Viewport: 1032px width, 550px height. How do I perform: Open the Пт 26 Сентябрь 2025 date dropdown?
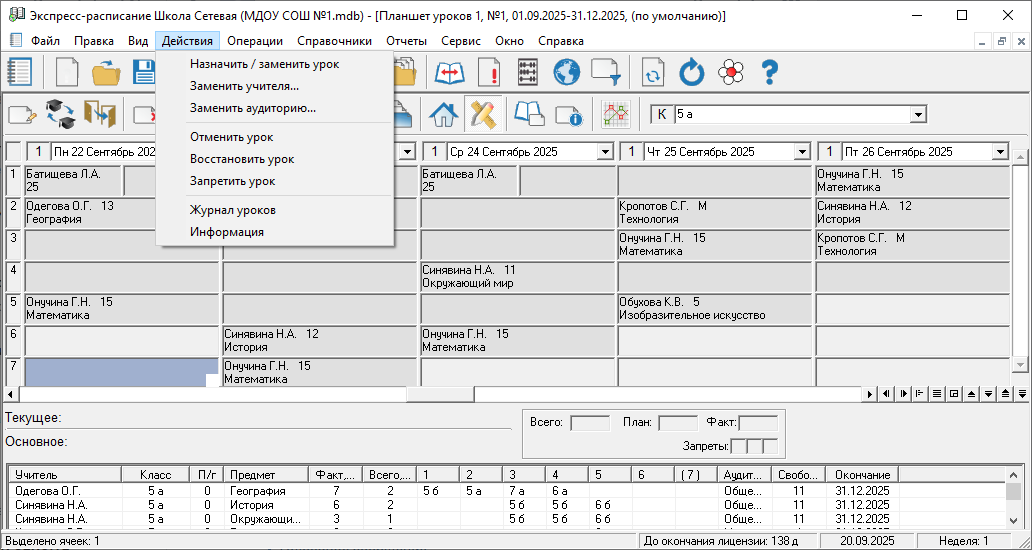click(1000, 152)
